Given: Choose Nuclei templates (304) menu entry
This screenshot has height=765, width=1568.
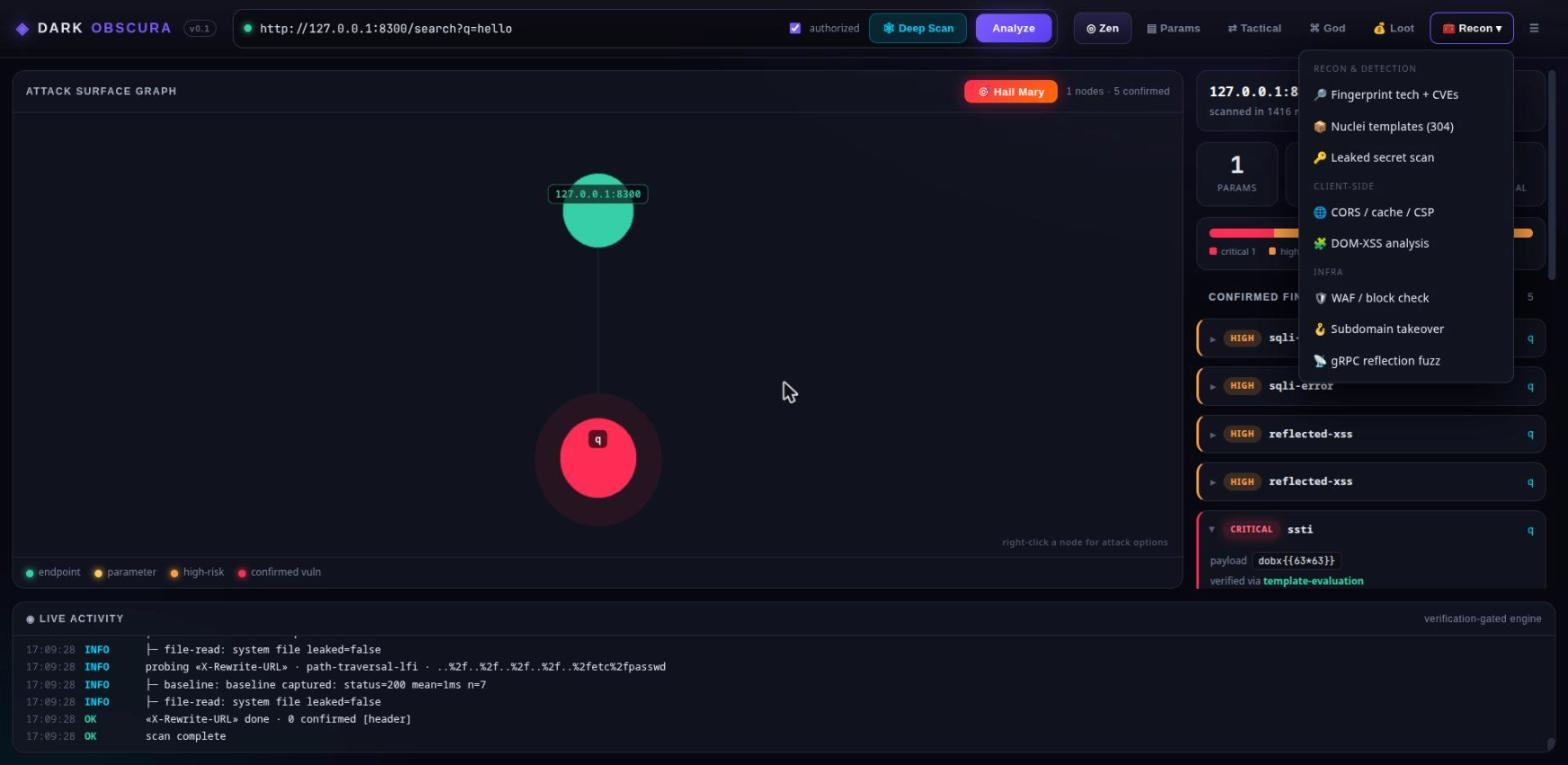Looking at the screenshot, I should click(1405, 127).
